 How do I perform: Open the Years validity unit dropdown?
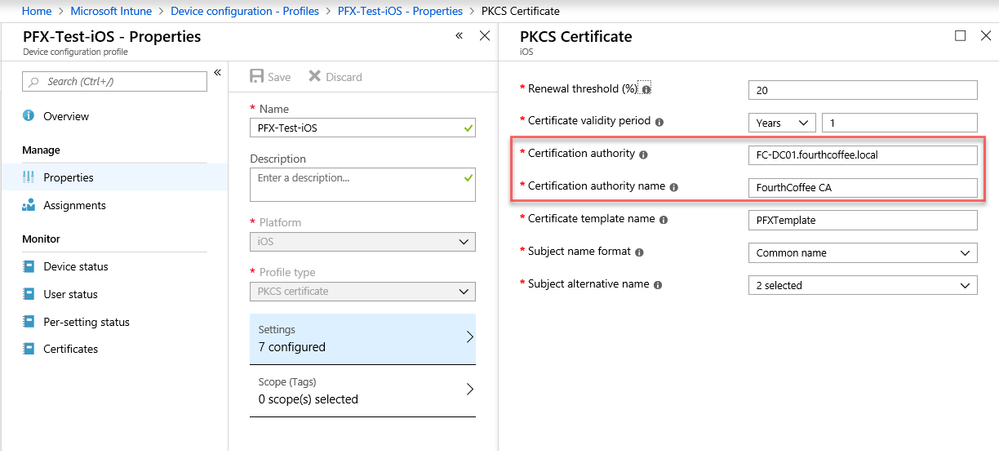click(782, 122)
